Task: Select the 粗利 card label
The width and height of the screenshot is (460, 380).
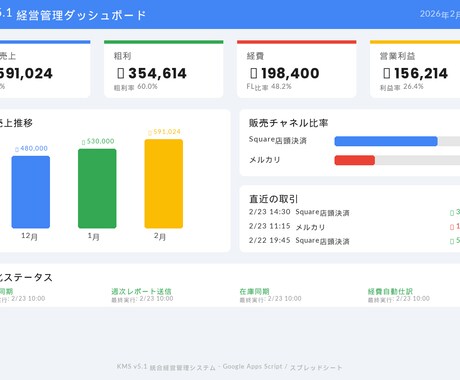Action: [x=122, y=56]
